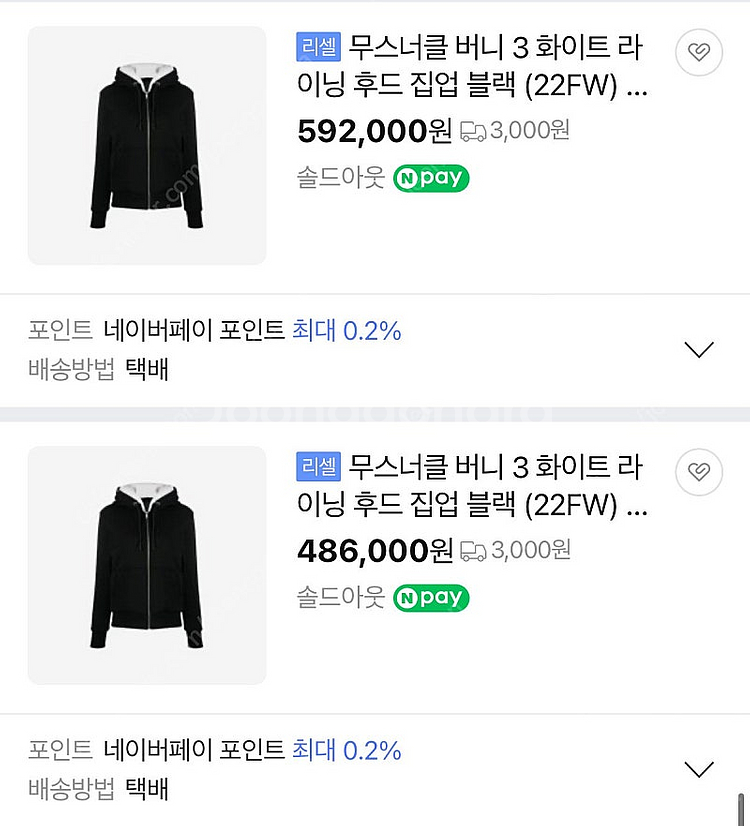Click delivery truck icon beside 592,000원

pos(473,131)
